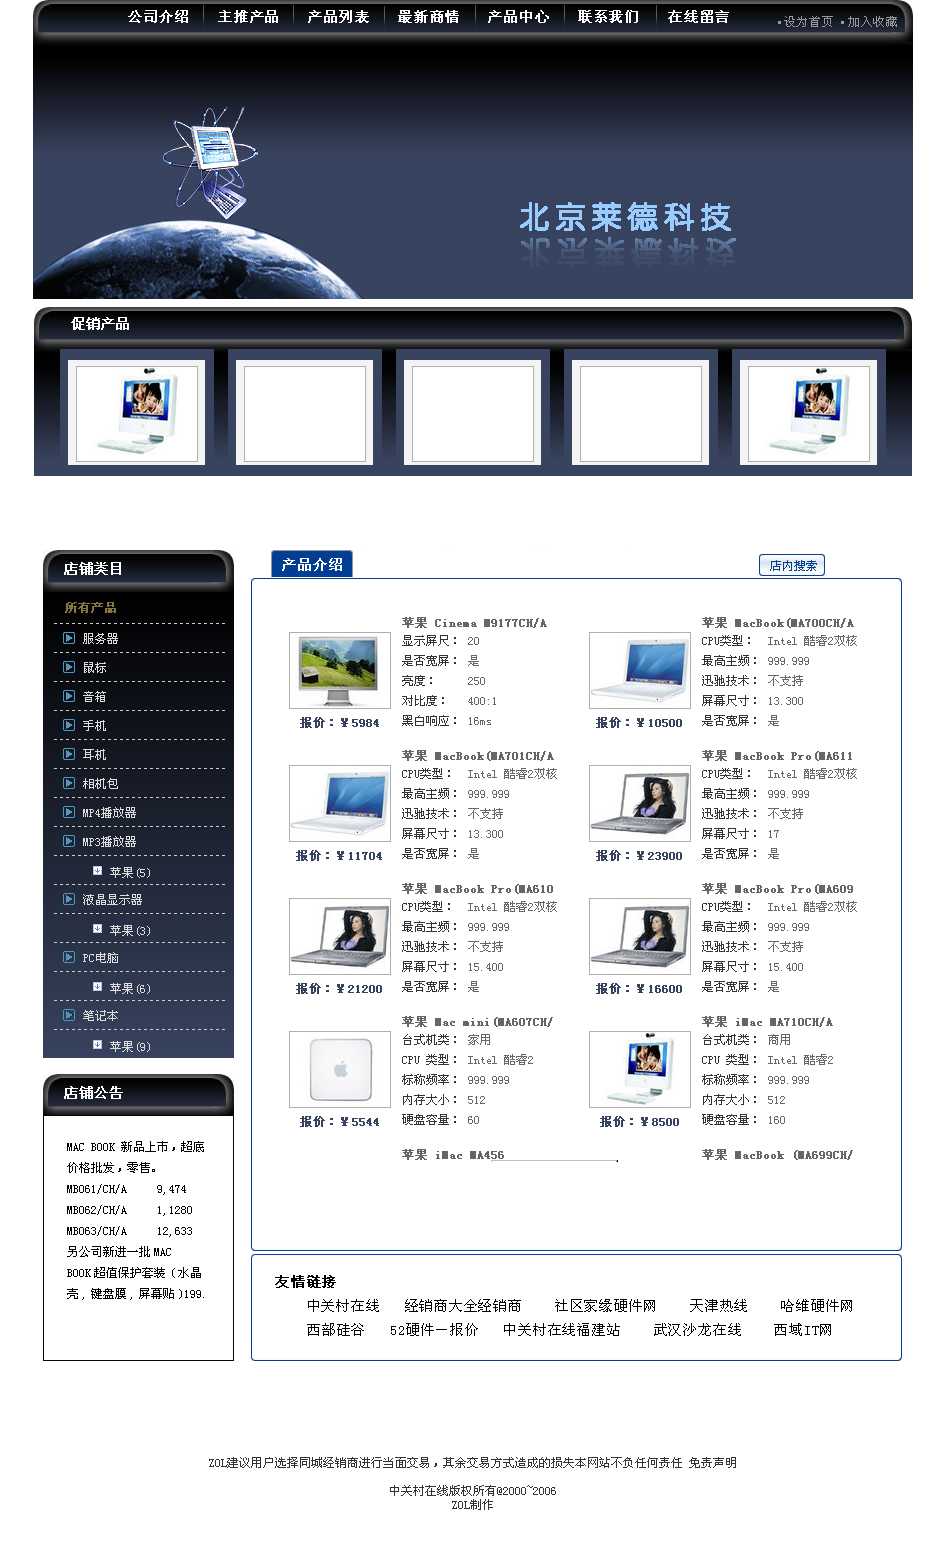Viewport: 941px width, 1560px height.
Task: Visit the 社区家缘硬件网 link
Action: point(605,1306)
